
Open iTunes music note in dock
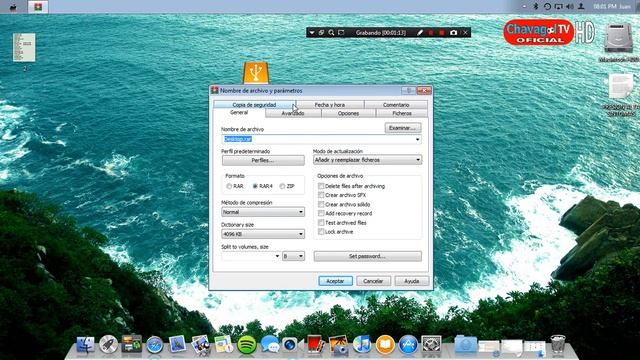click(x=362, y=345)
